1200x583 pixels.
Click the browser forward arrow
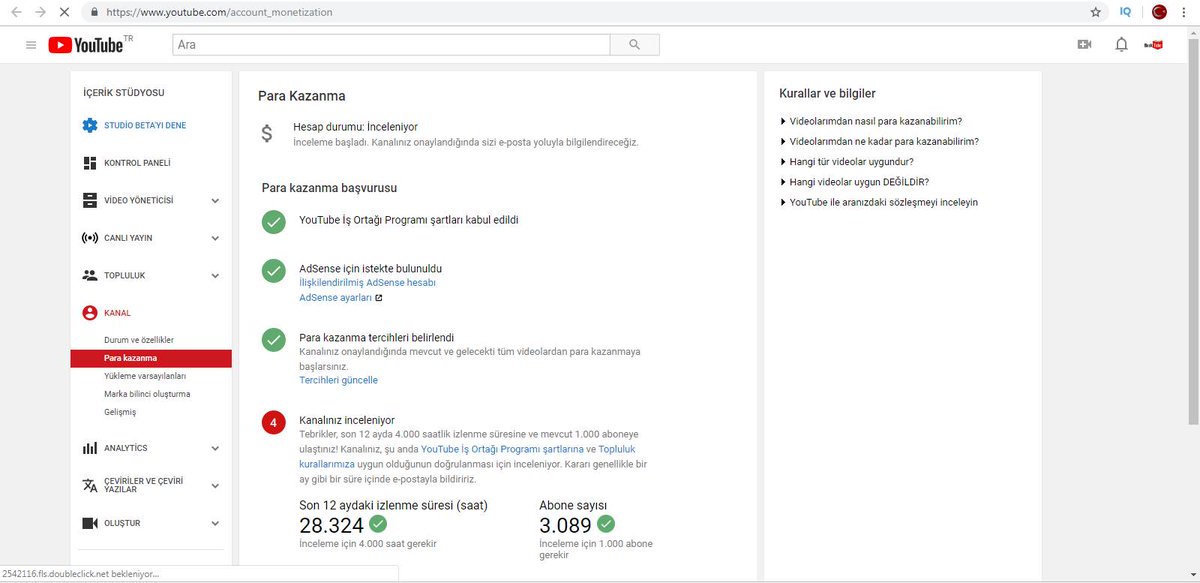(40, 12)
